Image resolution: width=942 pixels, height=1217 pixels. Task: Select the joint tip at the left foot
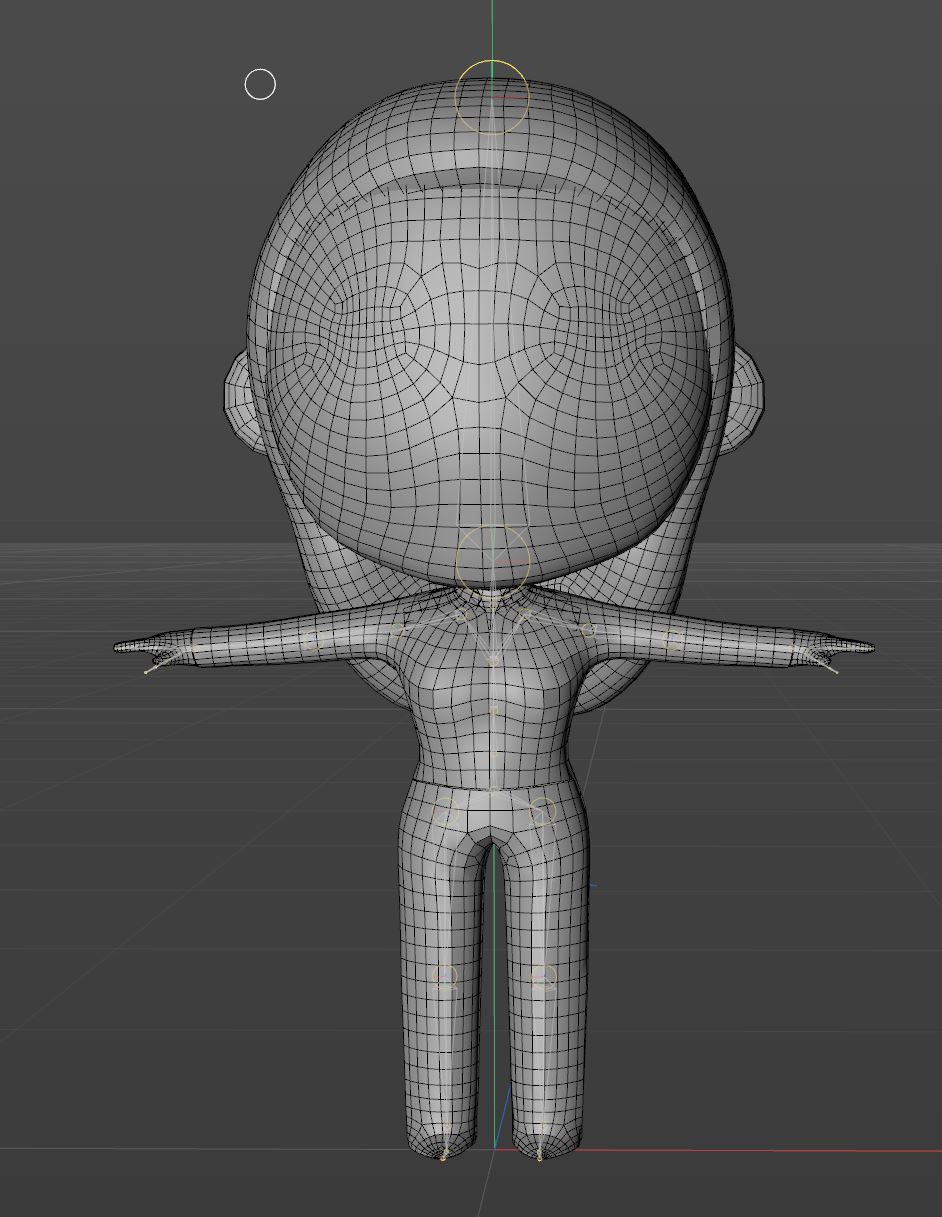[x=443, y=1158]
